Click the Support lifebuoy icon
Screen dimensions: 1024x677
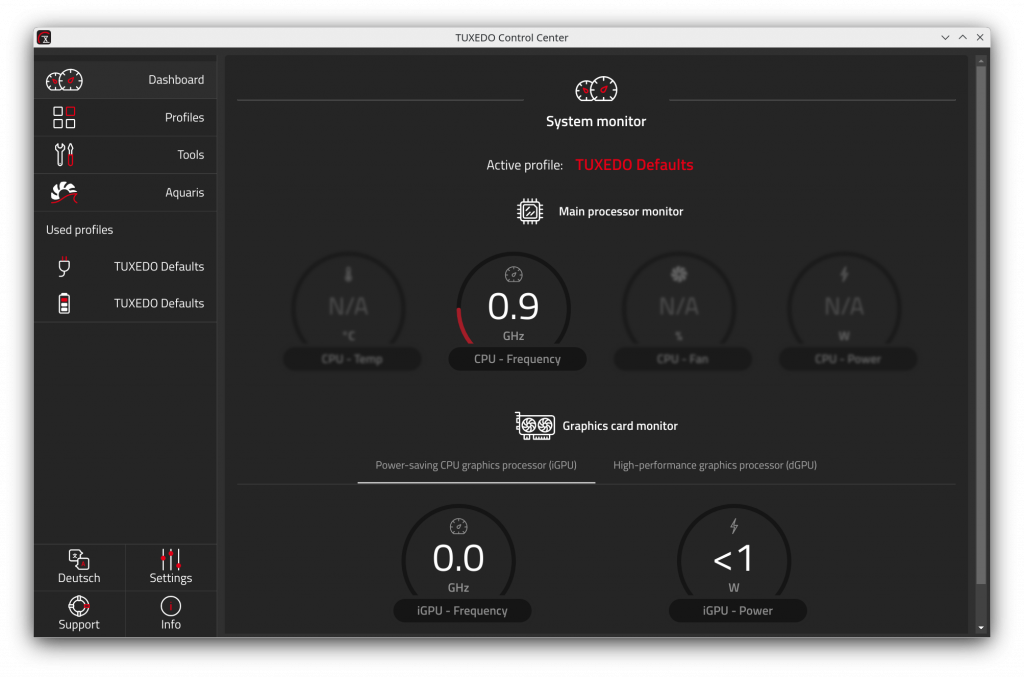tap(79, 606)
